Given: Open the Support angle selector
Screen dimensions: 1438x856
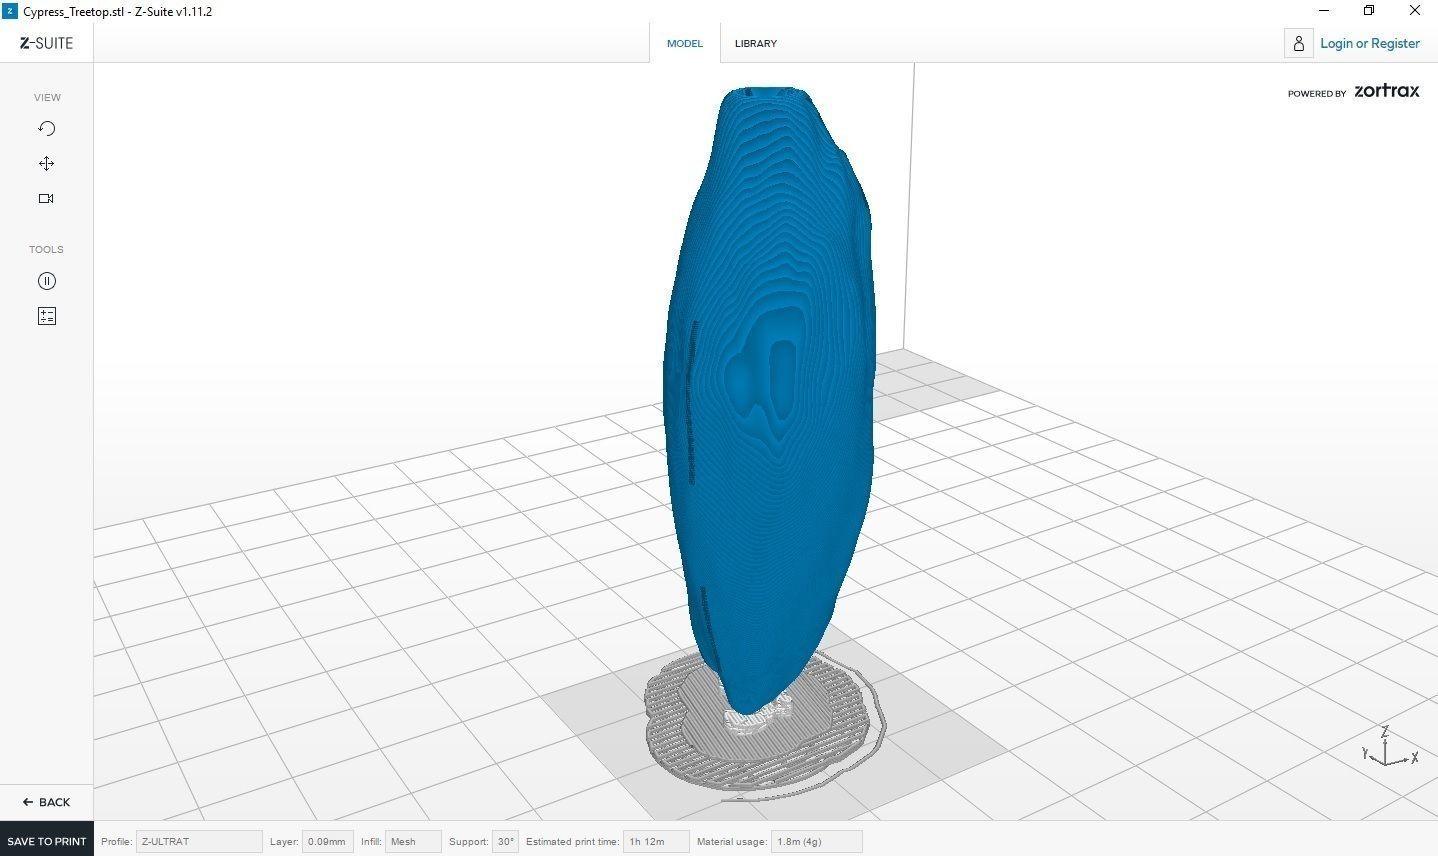Looking at the screenshot, I should point(505,841).
